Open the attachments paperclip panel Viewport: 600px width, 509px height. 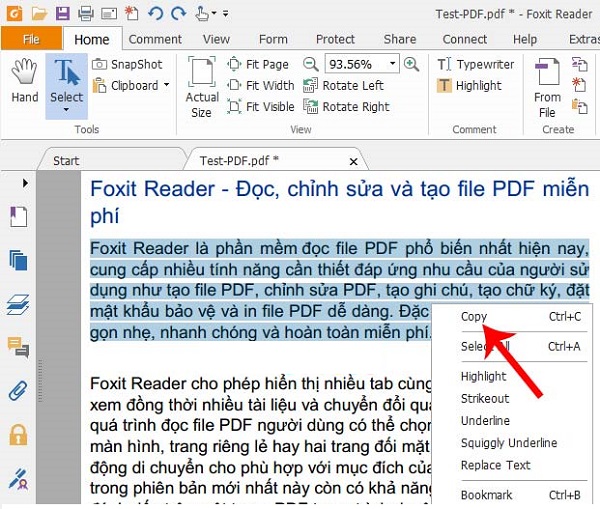click(x=18, y=391)
